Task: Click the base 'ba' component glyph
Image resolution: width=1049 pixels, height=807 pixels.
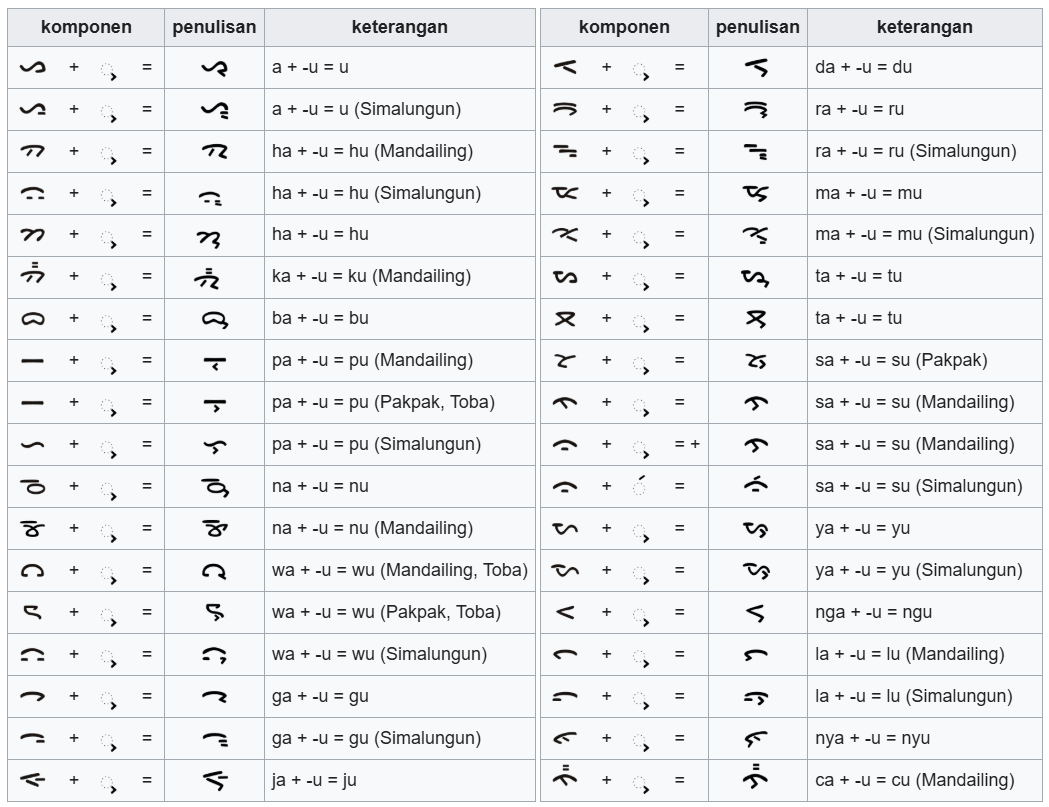Action: [32, 318]
